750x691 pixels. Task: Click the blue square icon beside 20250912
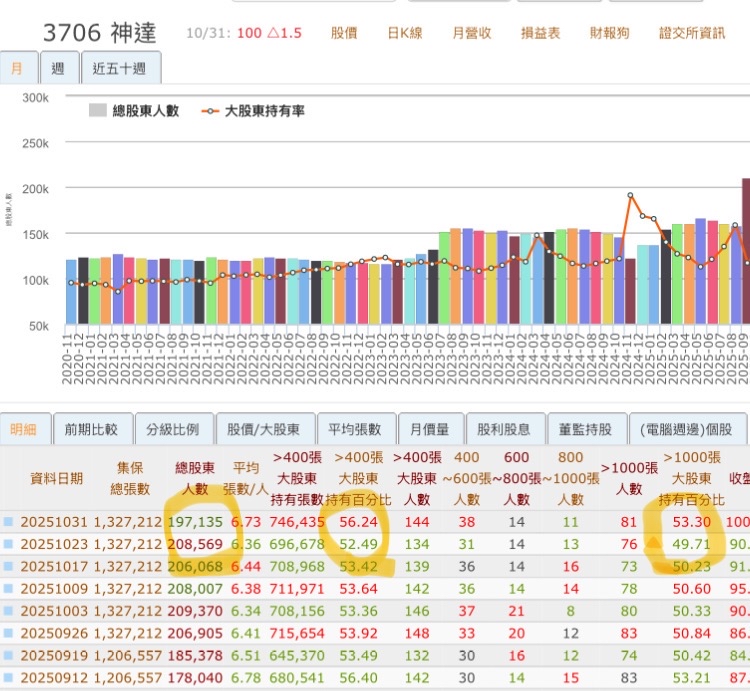click(x=9, y=677)
